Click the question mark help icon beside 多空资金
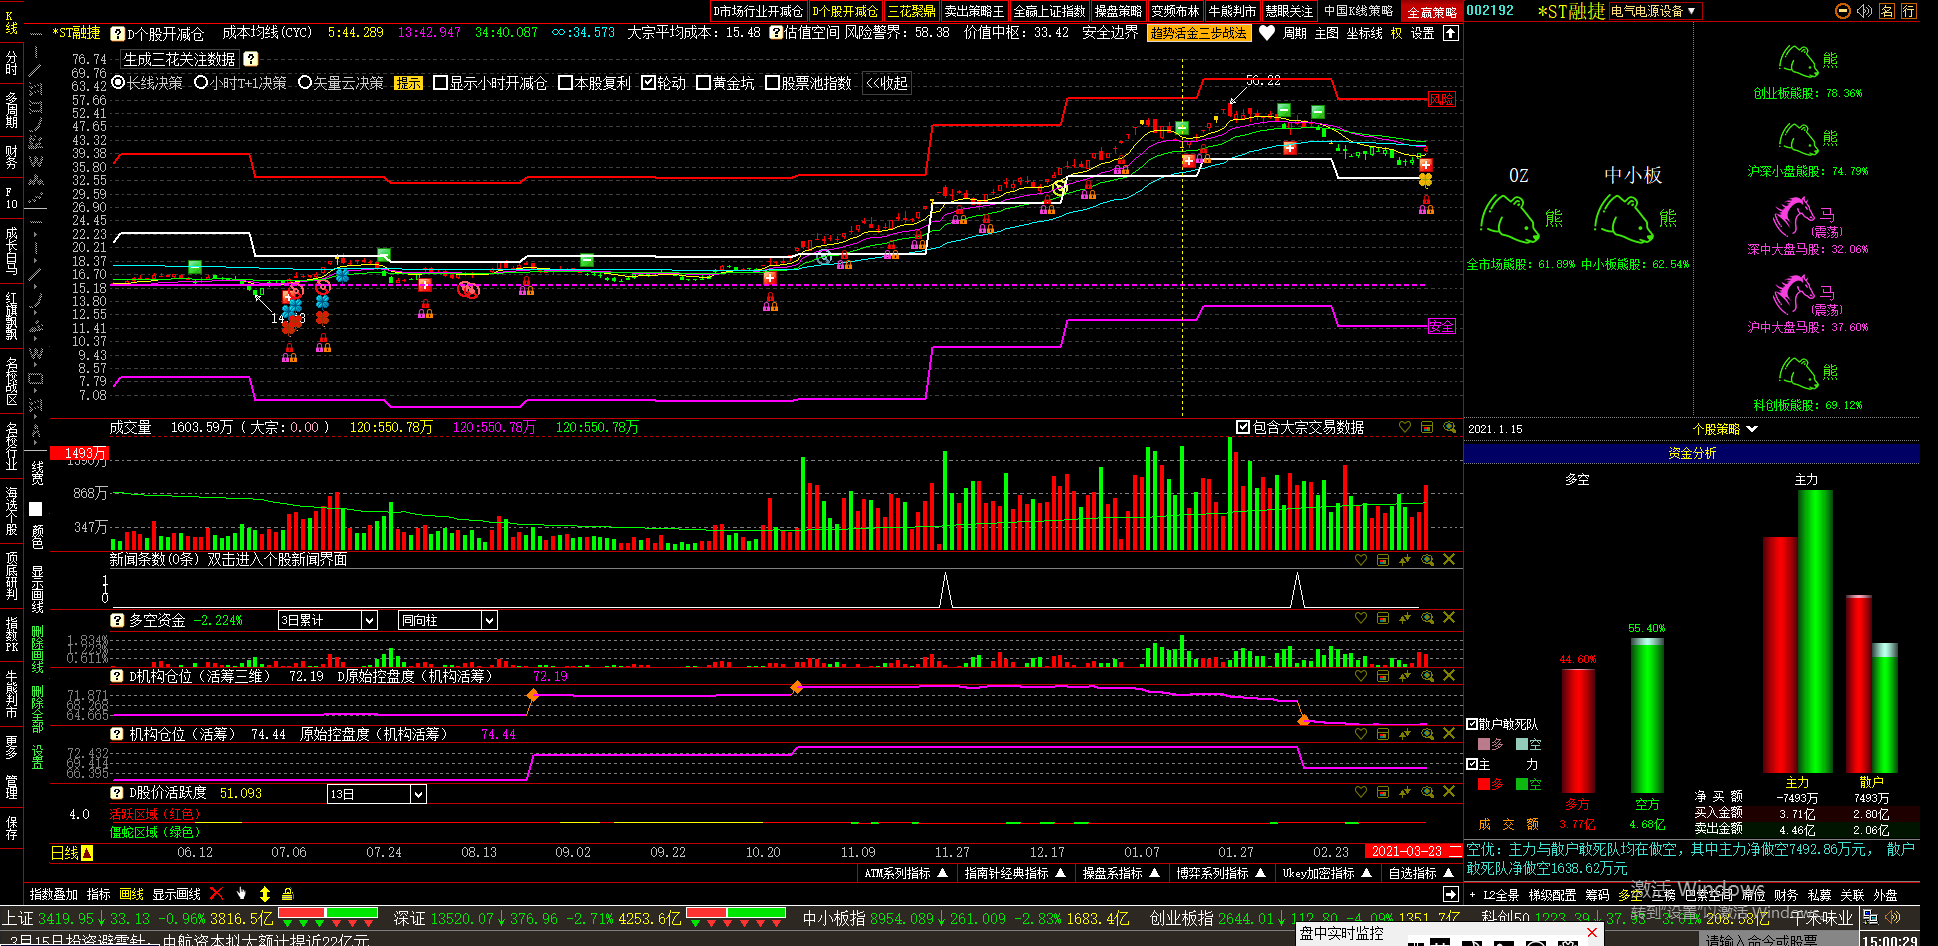 tap(117, 620)
